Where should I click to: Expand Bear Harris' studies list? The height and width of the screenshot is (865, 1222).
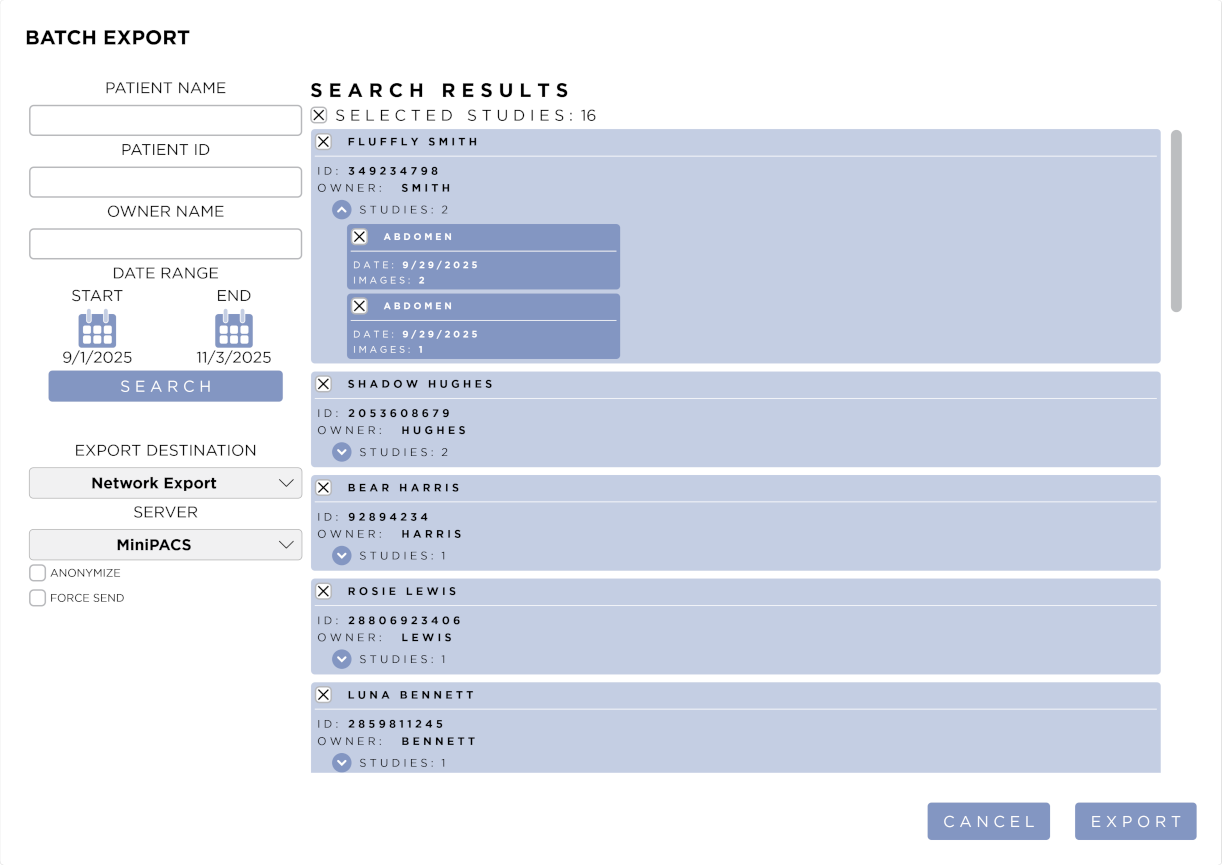point(342,555)
